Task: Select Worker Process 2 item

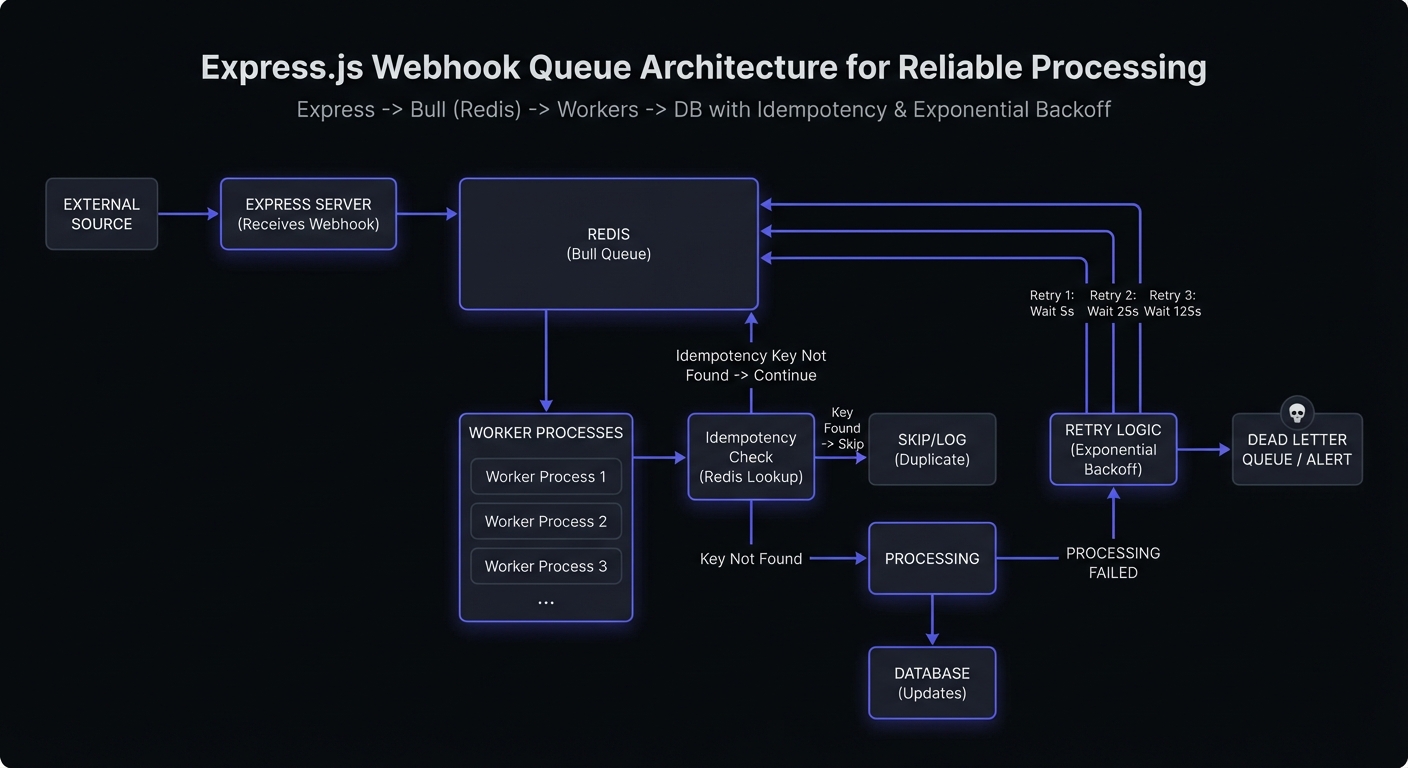Action: (546, 522)
